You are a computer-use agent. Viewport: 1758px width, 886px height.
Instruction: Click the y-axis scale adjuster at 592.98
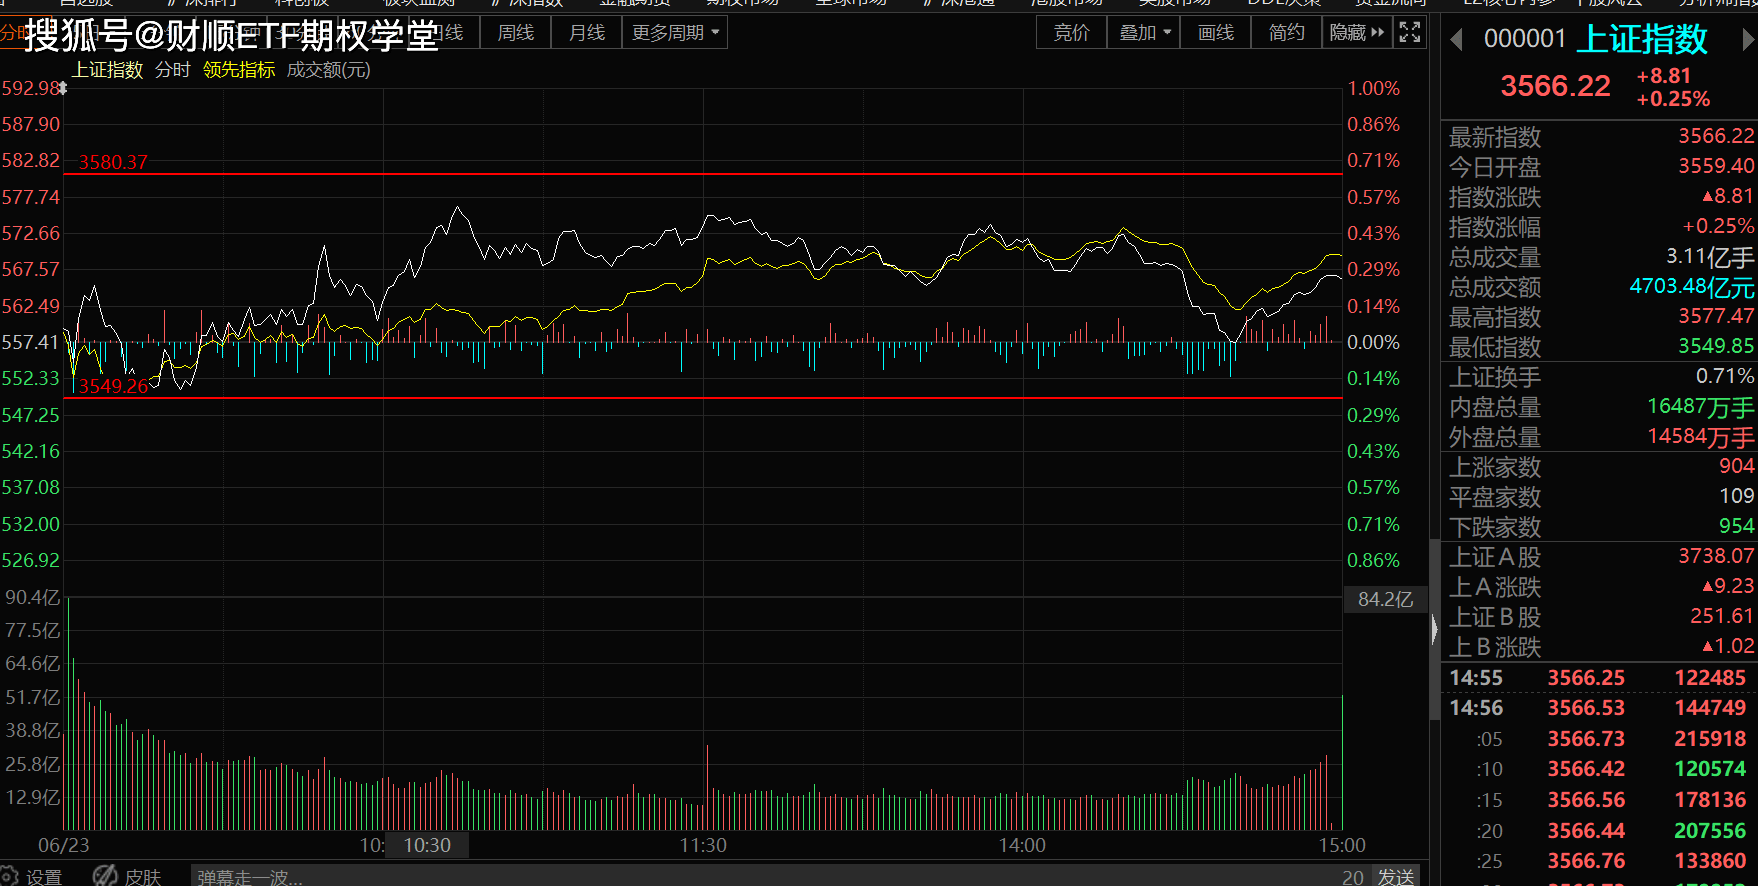coord(62,88)
